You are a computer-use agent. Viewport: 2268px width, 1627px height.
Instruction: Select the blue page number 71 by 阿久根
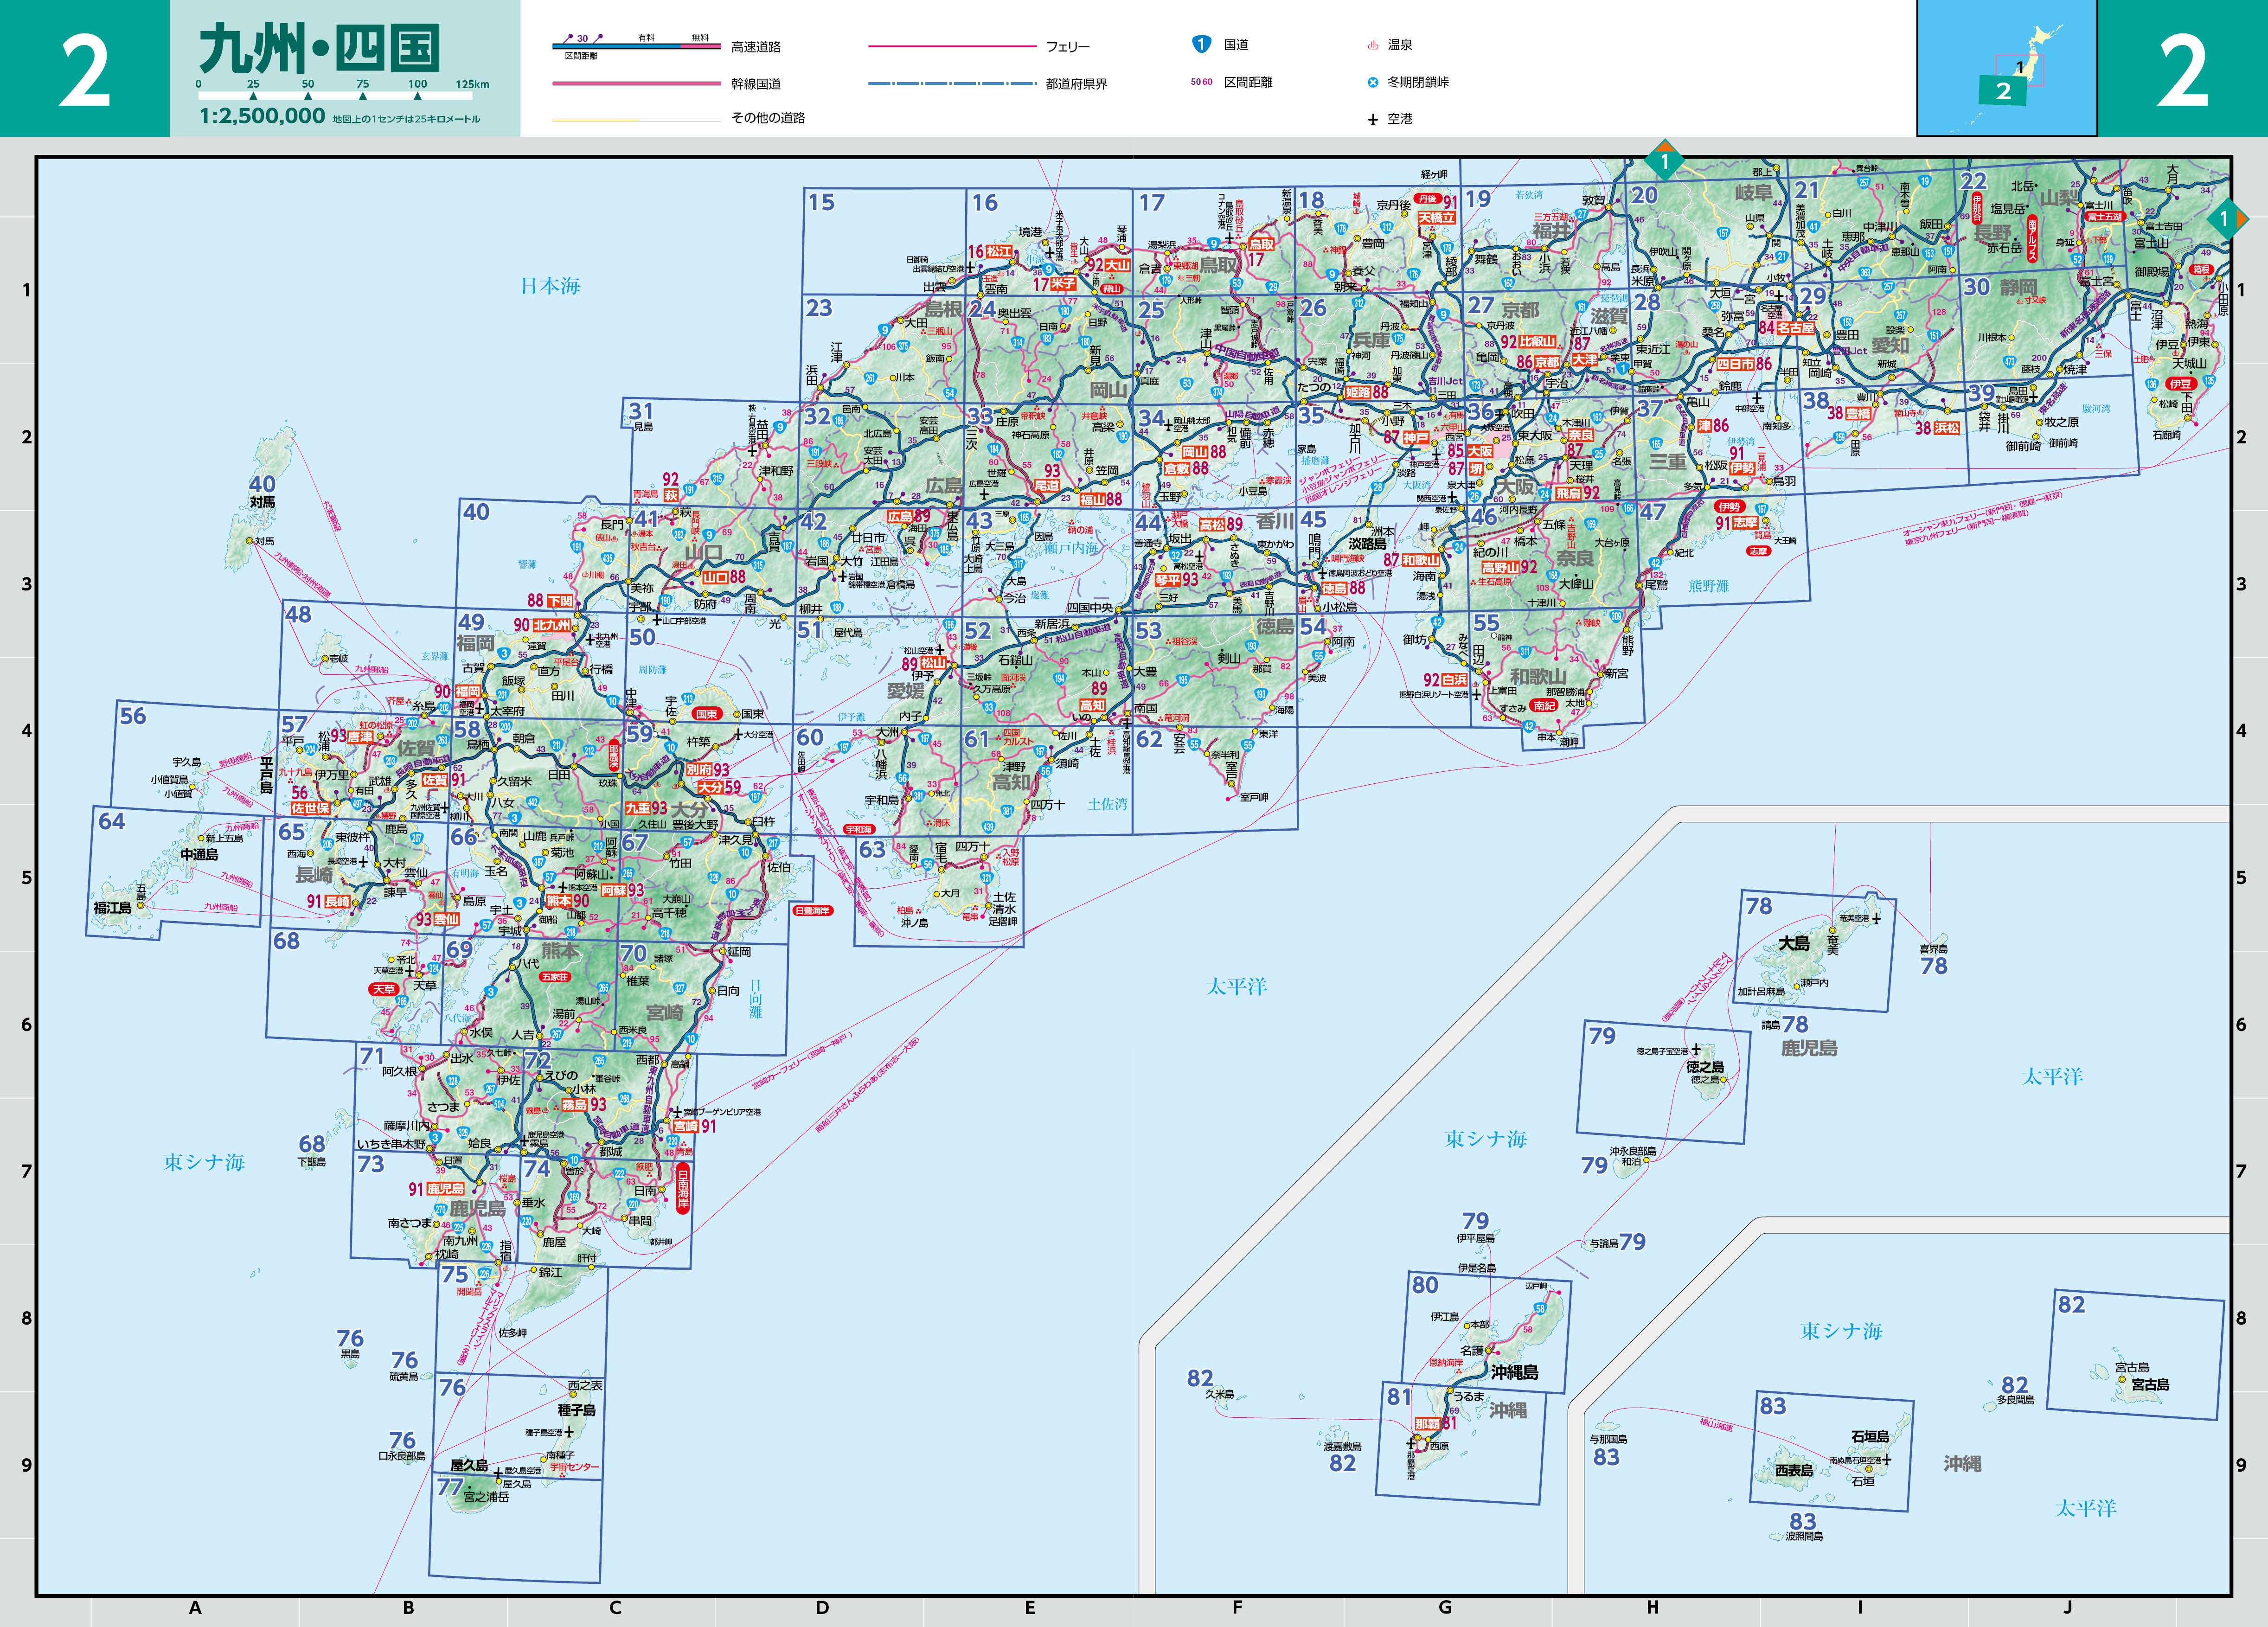pos(372,1056)
